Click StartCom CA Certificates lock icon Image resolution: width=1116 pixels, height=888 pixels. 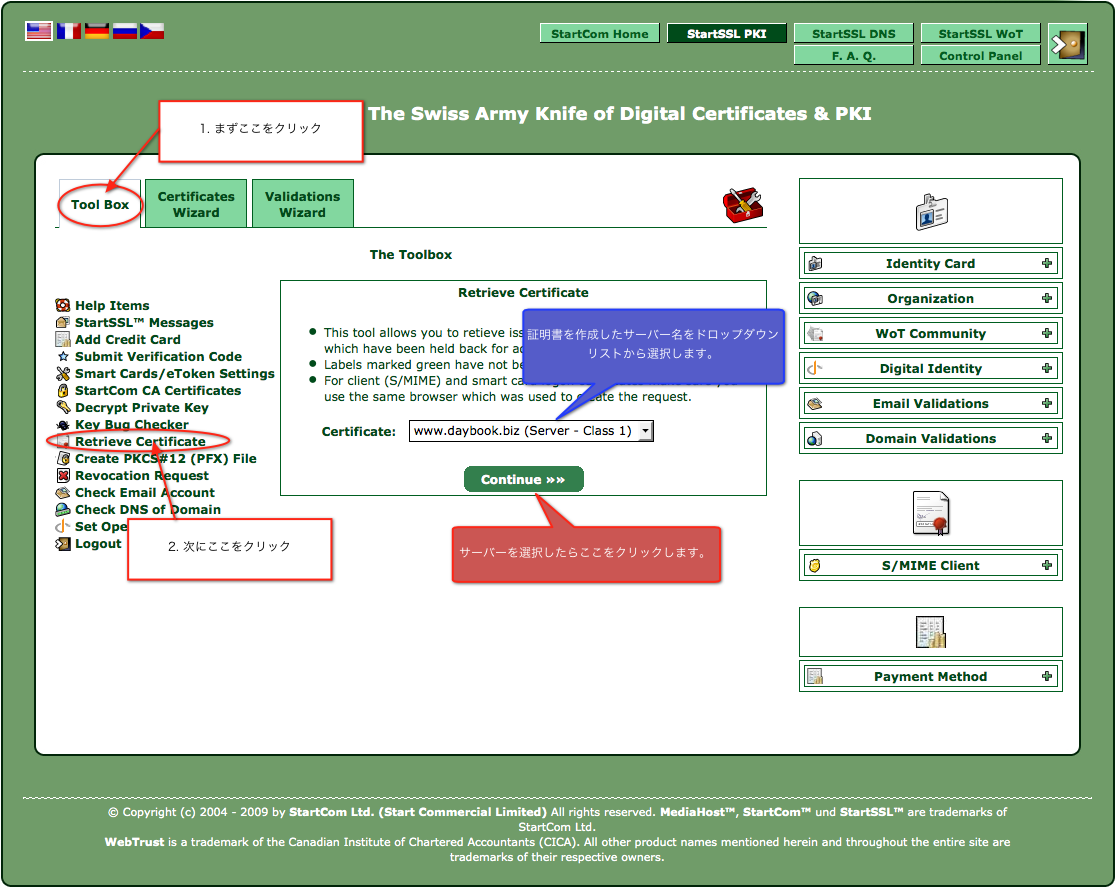coord(63,391)
